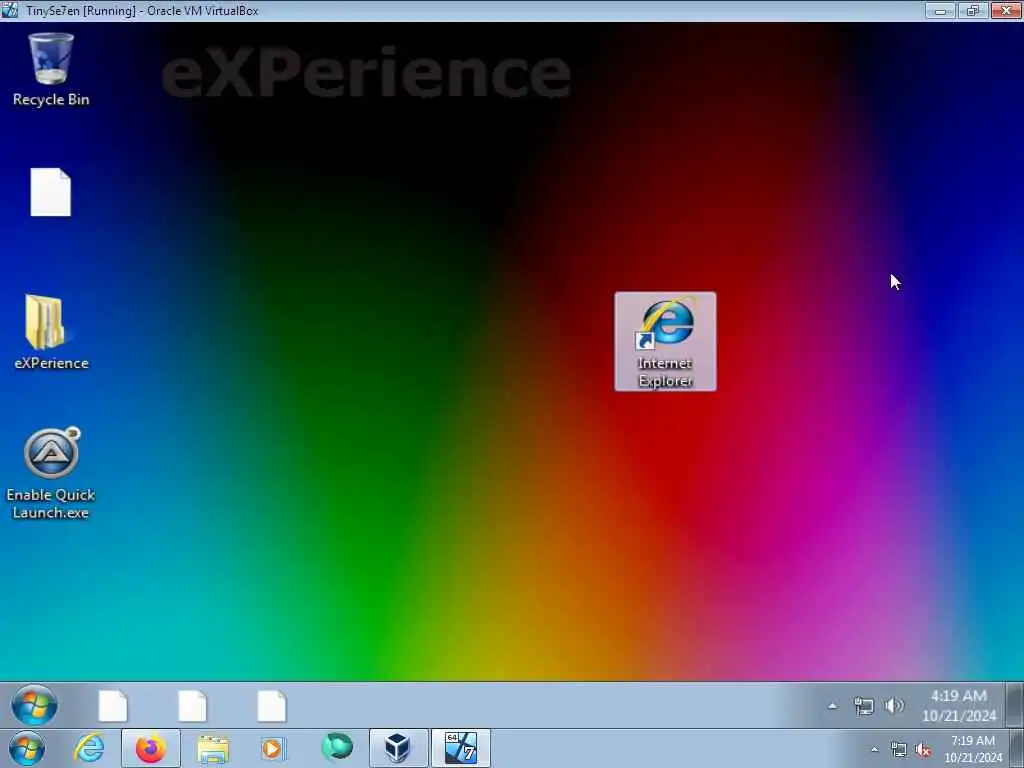
Task: Open the host Start orb
Action: (x=27, y=748)
